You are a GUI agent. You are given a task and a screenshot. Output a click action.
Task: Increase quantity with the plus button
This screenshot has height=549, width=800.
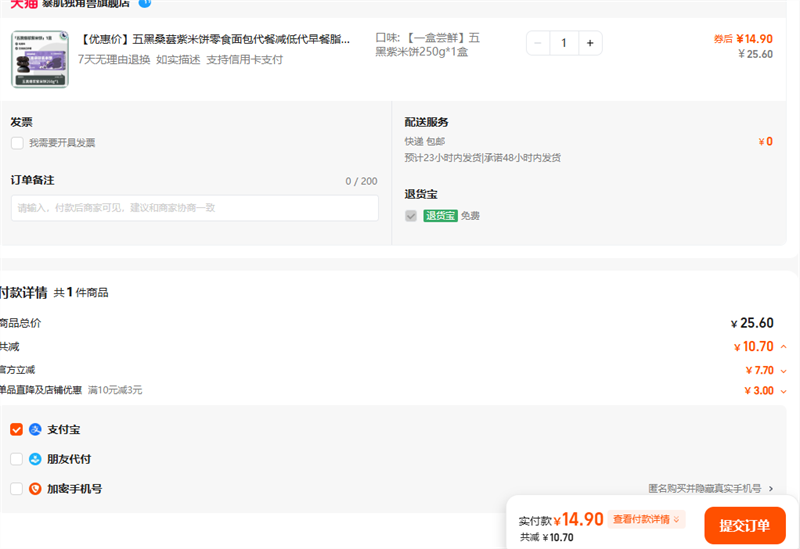coord(590,43)
